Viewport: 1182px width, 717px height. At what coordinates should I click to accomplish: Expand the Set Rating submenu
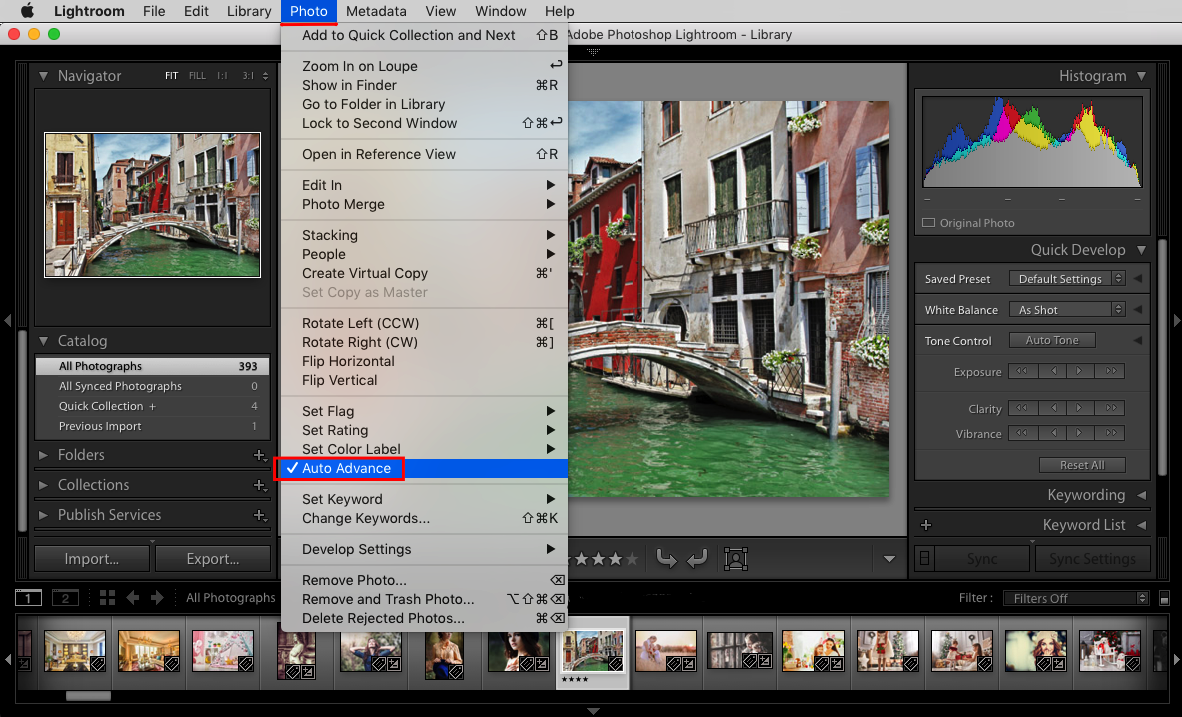coord(424,431)
